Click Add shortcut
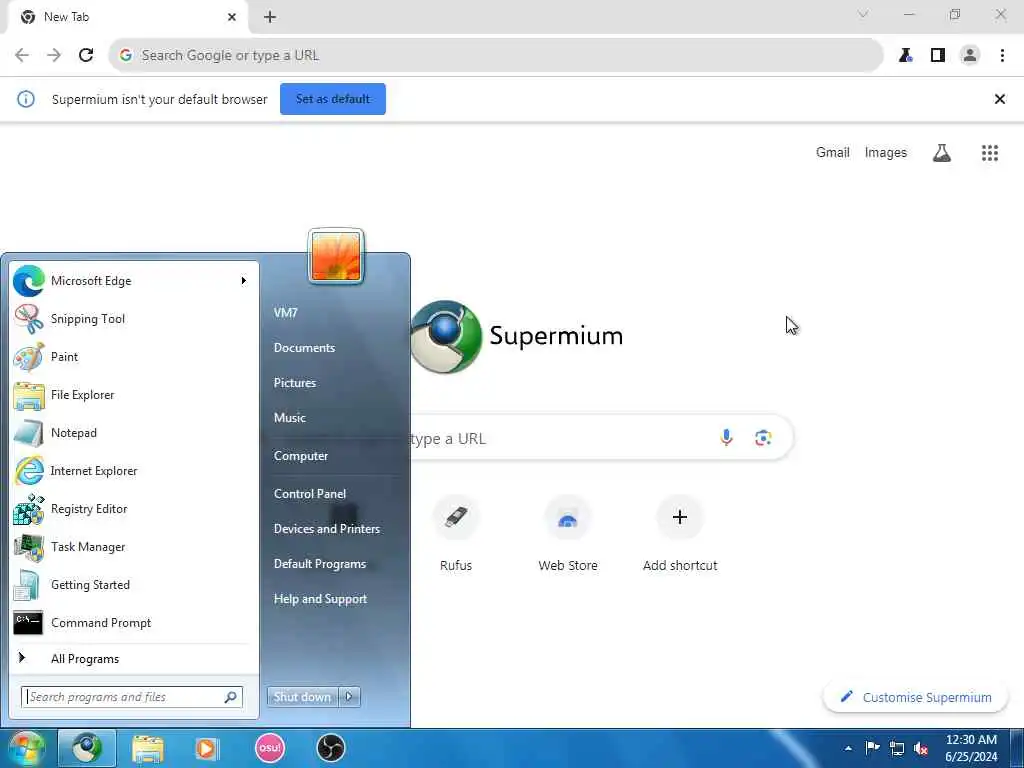 680,534
